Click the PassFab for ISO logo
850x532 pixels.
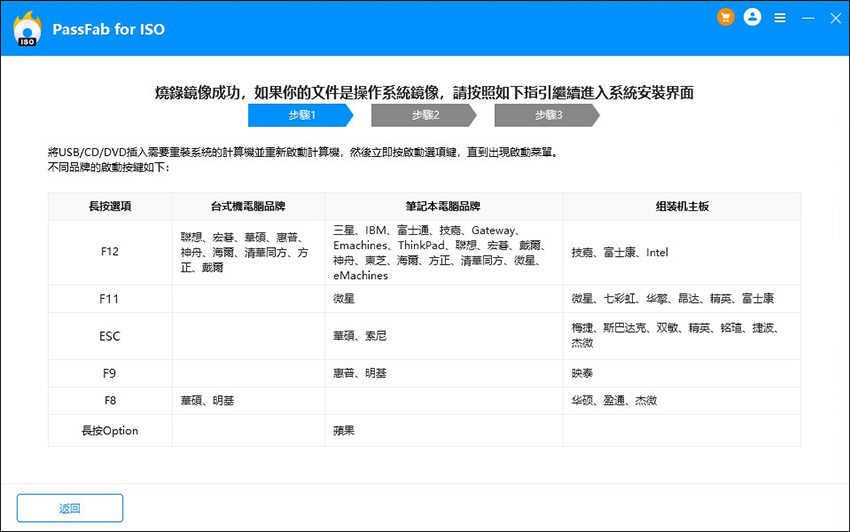click(x=27, y=29)
